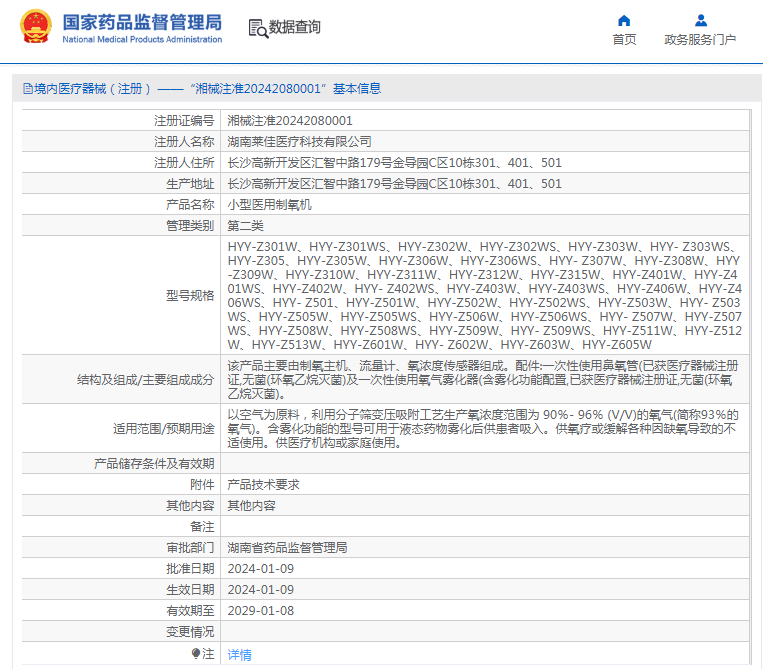Click the 数据查询 magnifier document icon
Viewport: 763px width, 669px height.
click(258, 28)
